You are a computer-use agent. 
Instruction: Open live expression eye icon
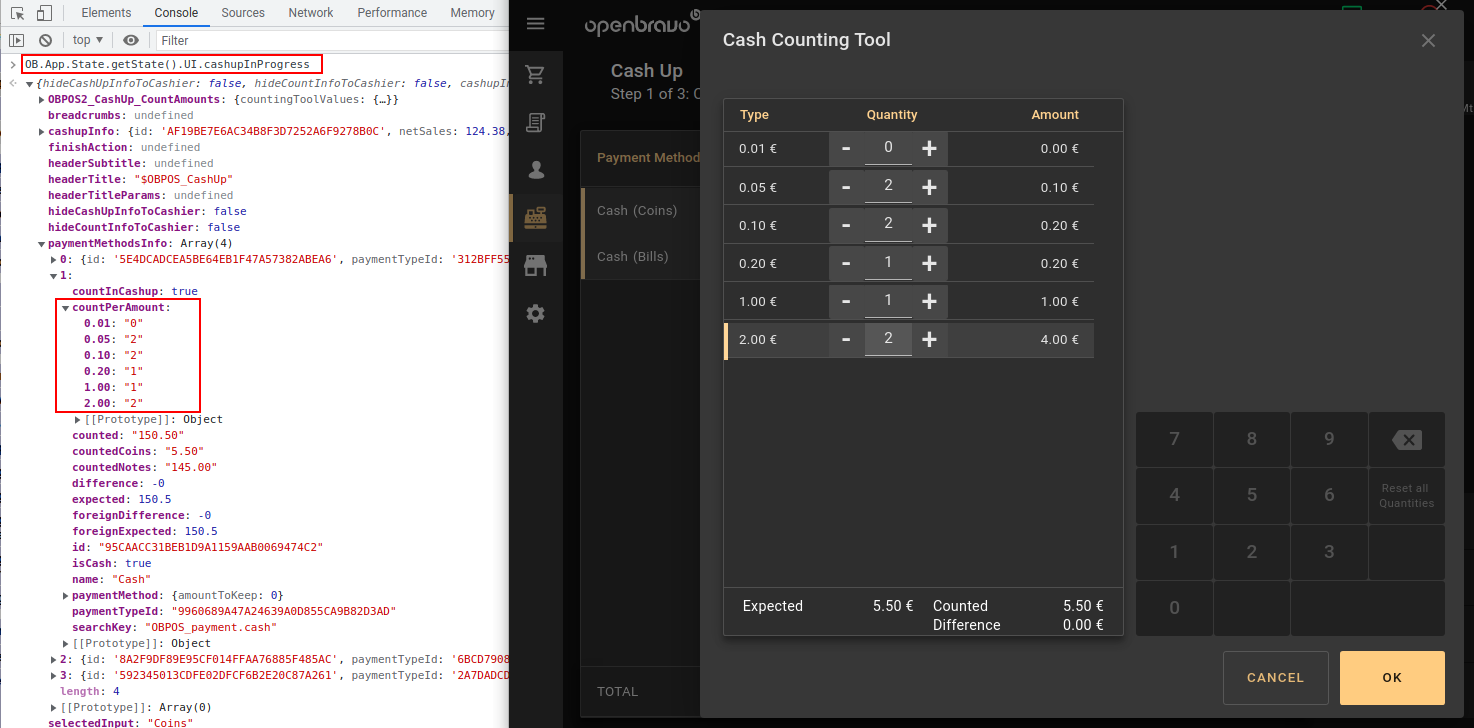[131, 40]
